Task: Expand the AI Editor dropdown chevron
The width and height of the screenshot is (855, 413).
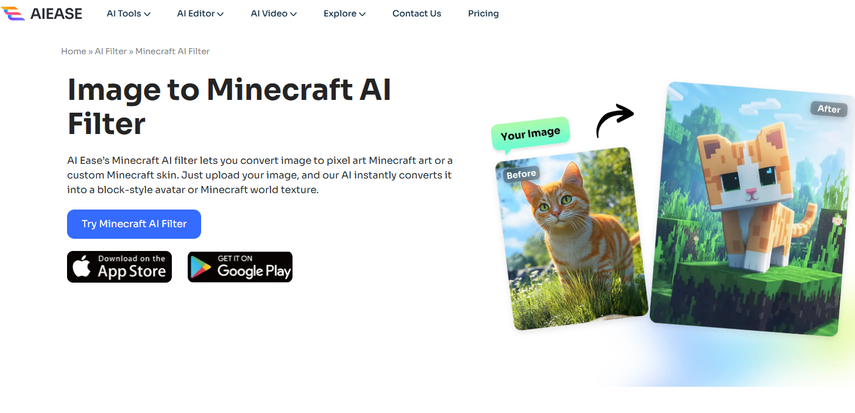Action: coord(220,14)
